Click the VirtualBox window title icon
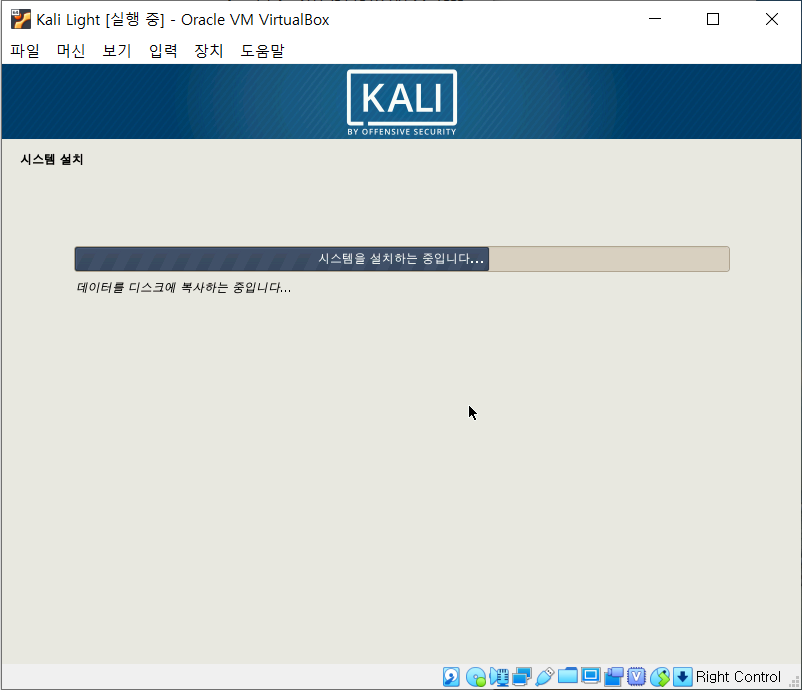The width and height of the screenshot is (802, 690). click(21, 19)
